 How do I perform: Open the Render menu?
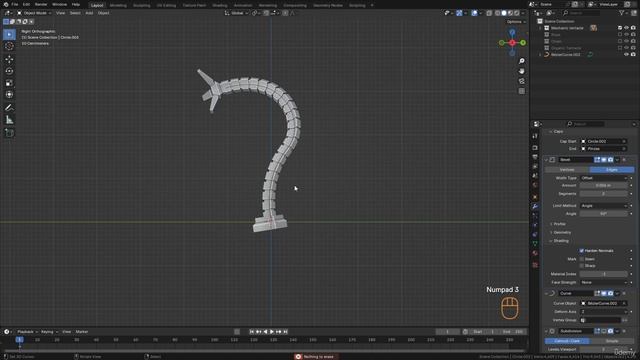(41, 4)
